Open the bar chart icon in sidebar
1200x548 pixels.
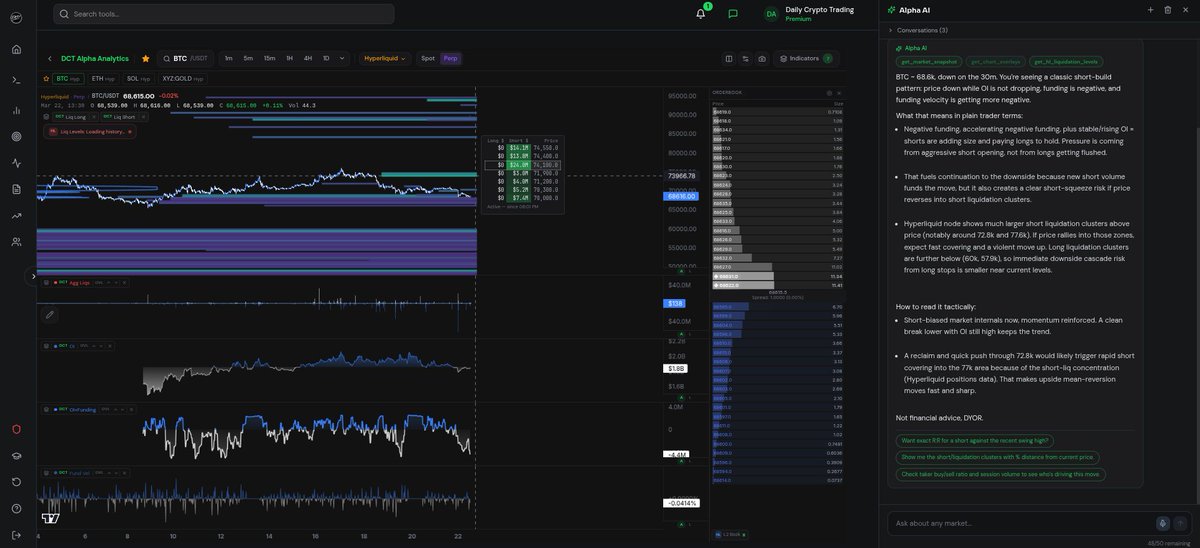click(16, 110)
